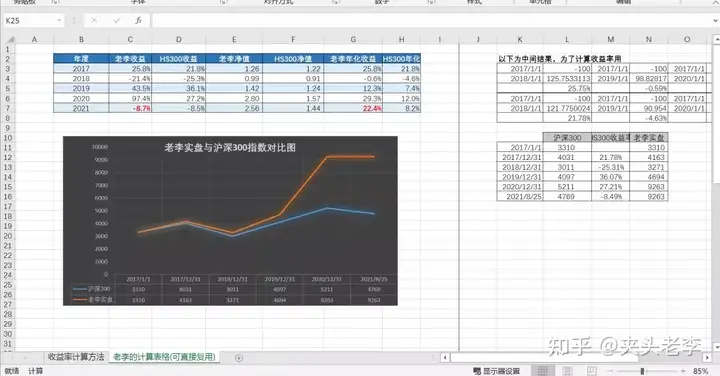720x376 pixels.
Task: Select the -25.31% cell
Action: click(611, 167)
